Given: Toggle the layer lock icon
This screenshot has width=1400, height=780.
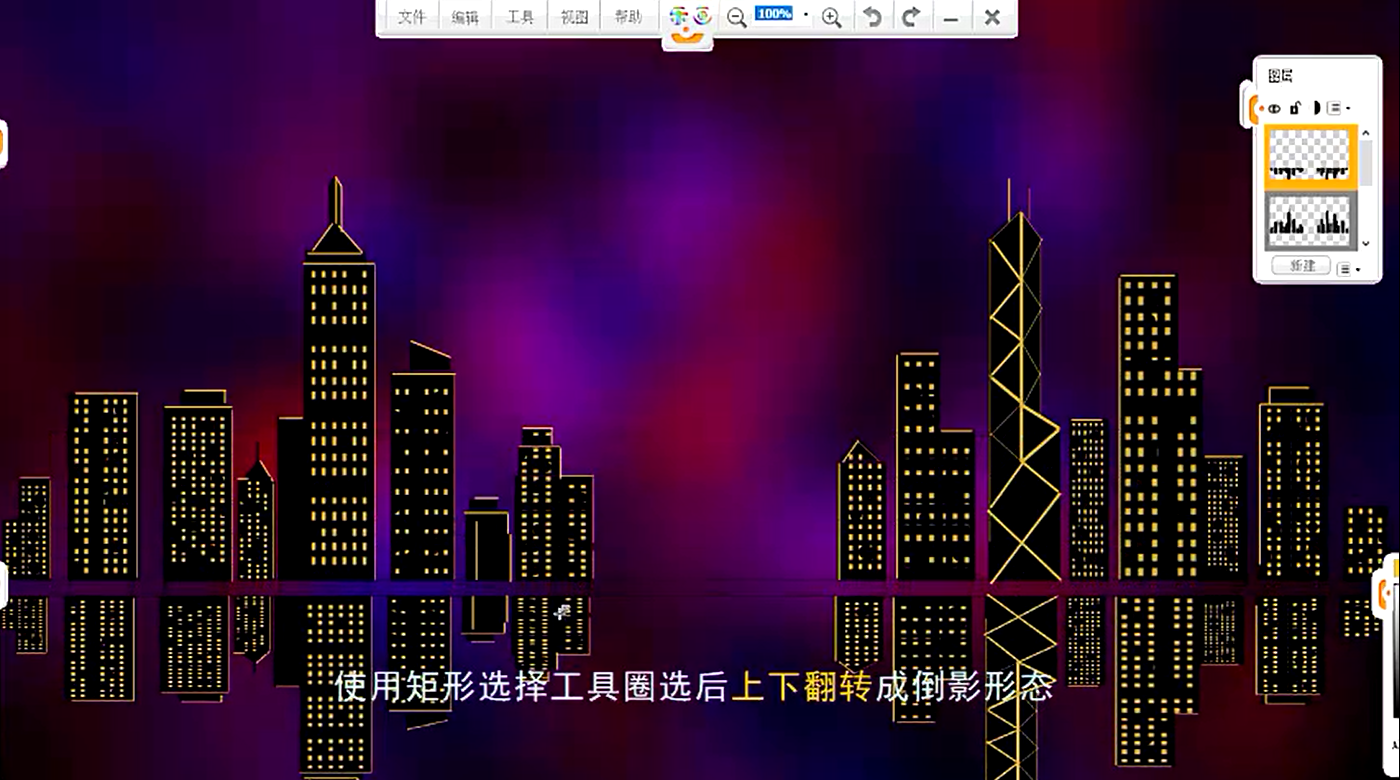Looking at the screenshot, I should 1295,108.
